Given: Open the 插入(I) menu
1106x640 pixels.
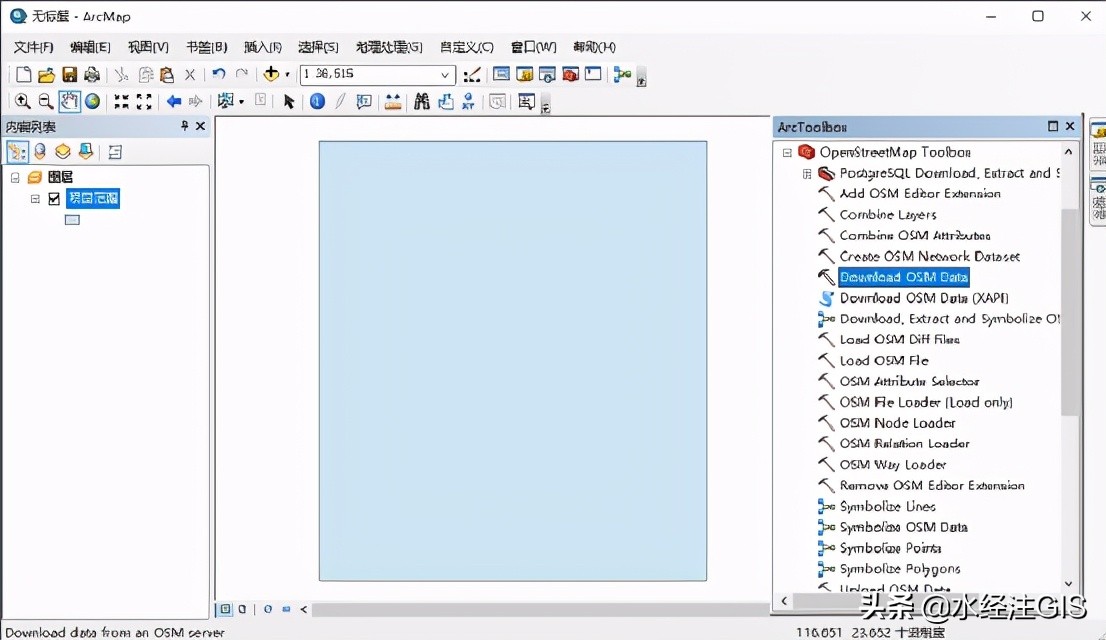Looking at the screenshot, I should (262, 47).
